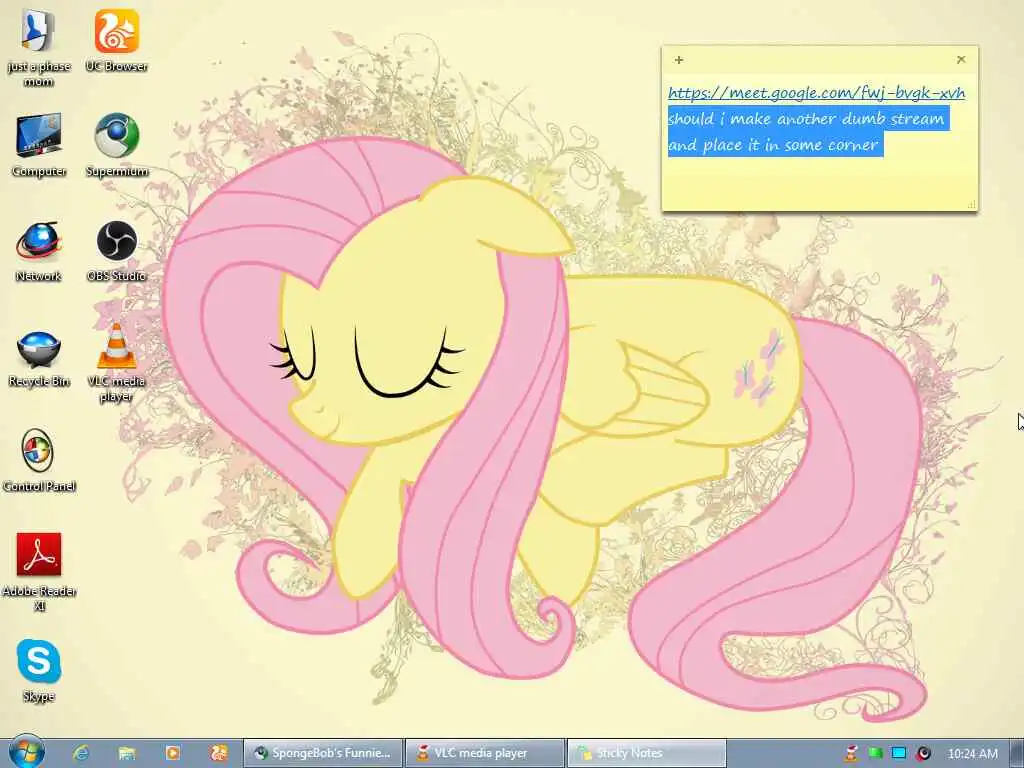Click the sticky note's resize grip corner

971,204
